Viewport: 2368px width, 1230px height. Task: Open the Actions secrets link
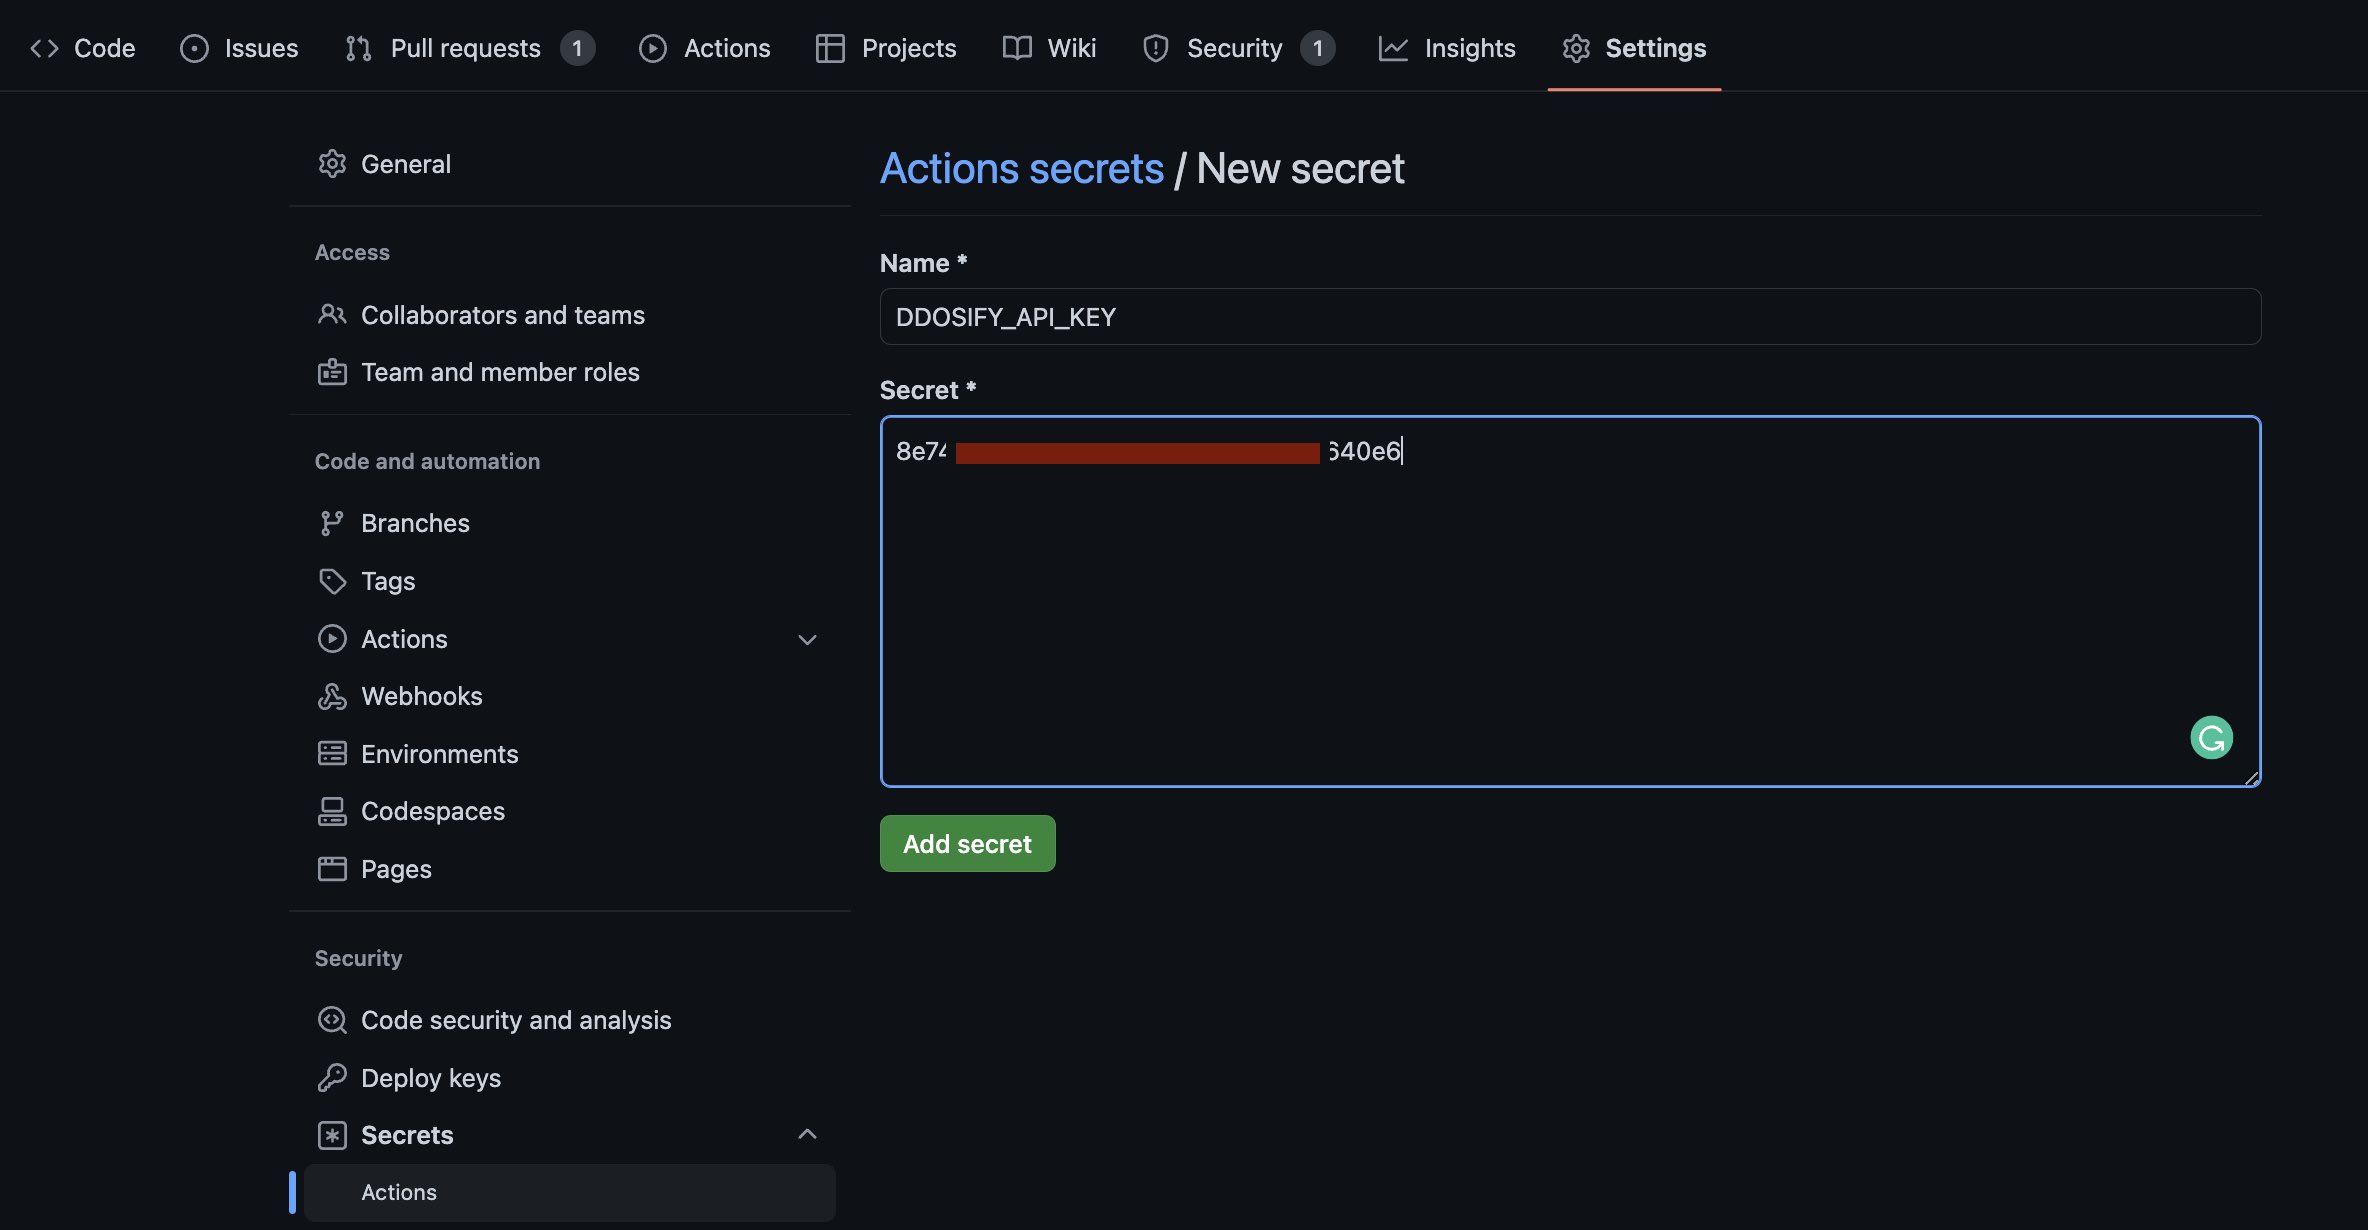click(1022, 168)
